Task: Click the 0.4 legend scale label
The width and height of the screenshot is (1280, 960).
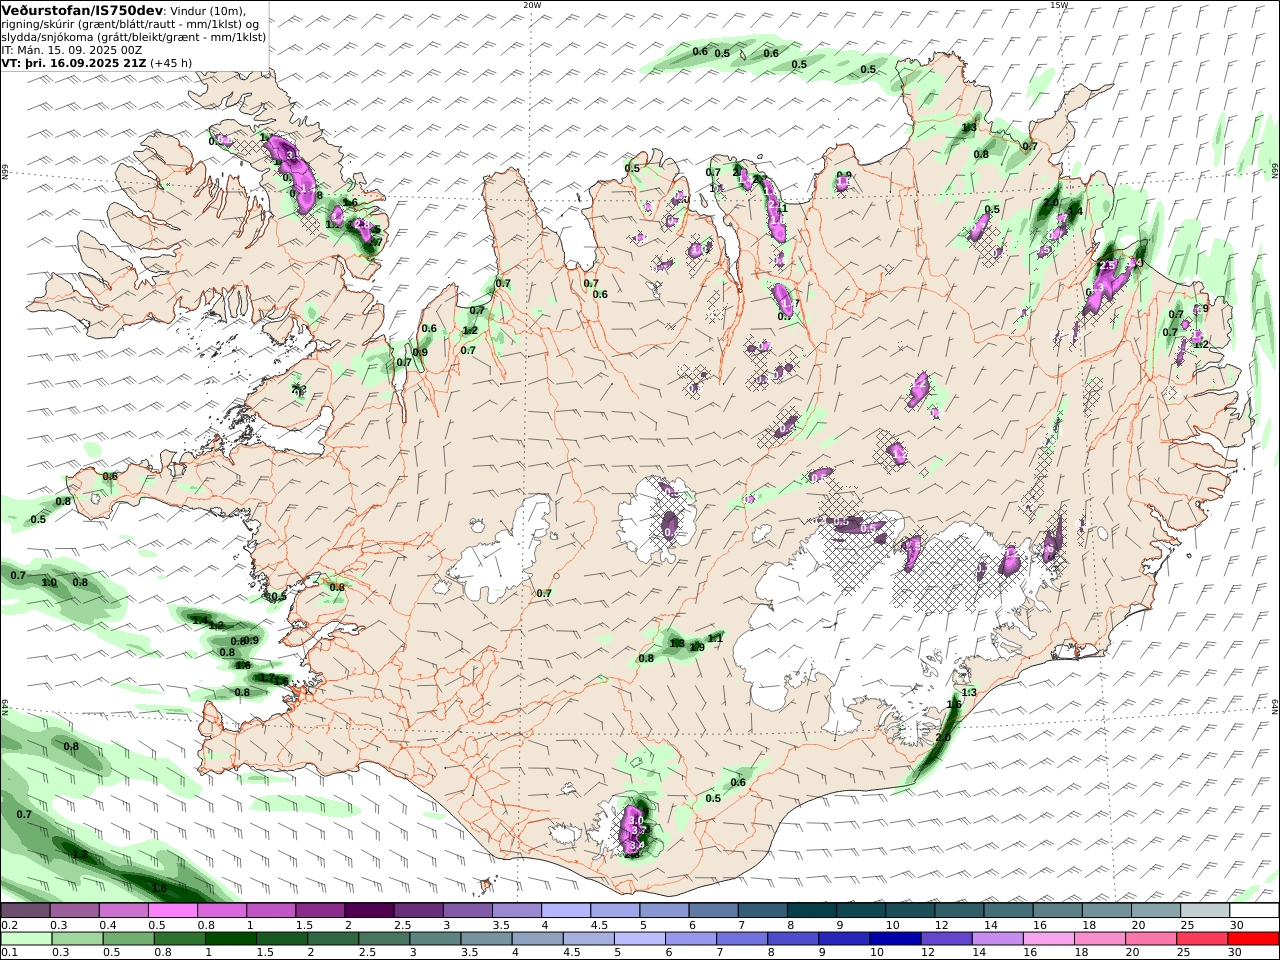Action: (x=109, y=925)
